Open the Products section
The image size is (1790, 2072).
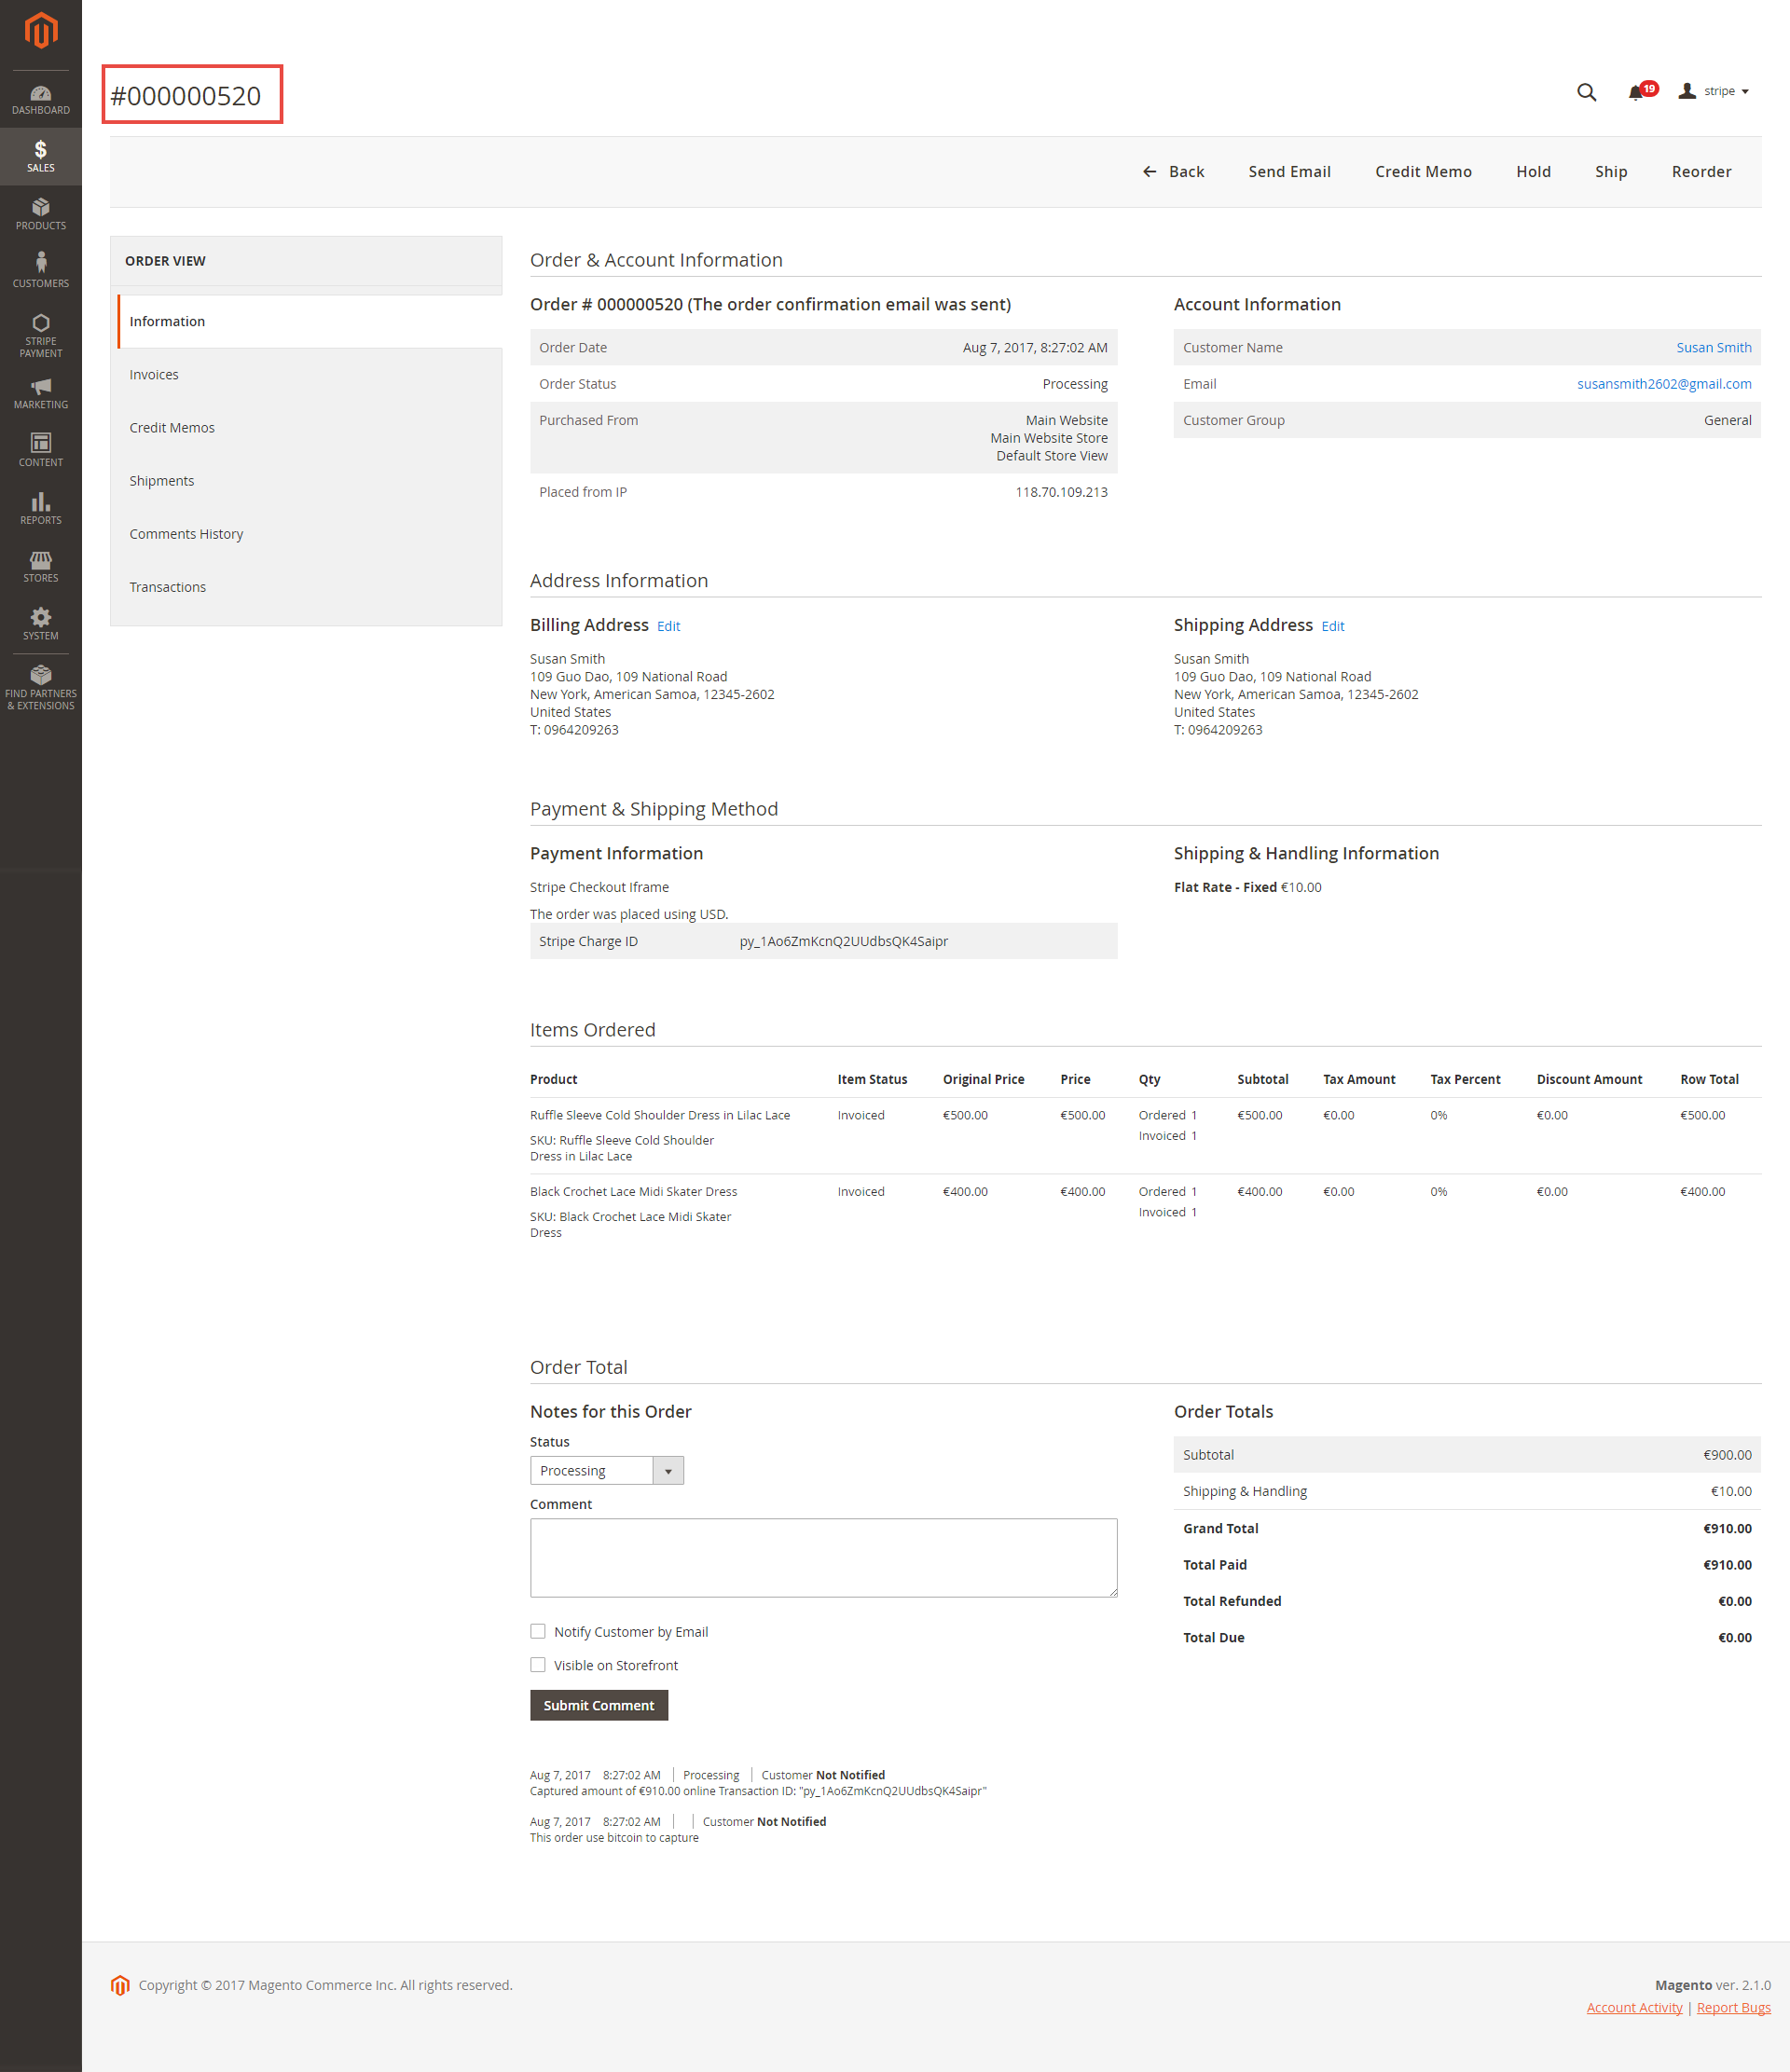coord(40,213)
